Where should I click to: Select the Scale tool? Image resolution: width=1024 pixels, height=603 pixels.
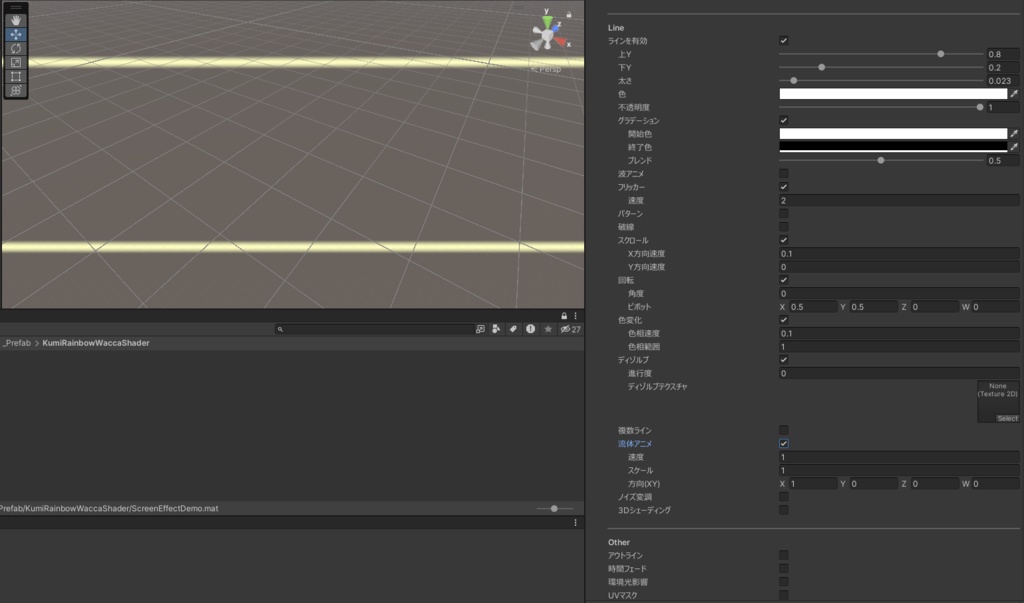14,64
